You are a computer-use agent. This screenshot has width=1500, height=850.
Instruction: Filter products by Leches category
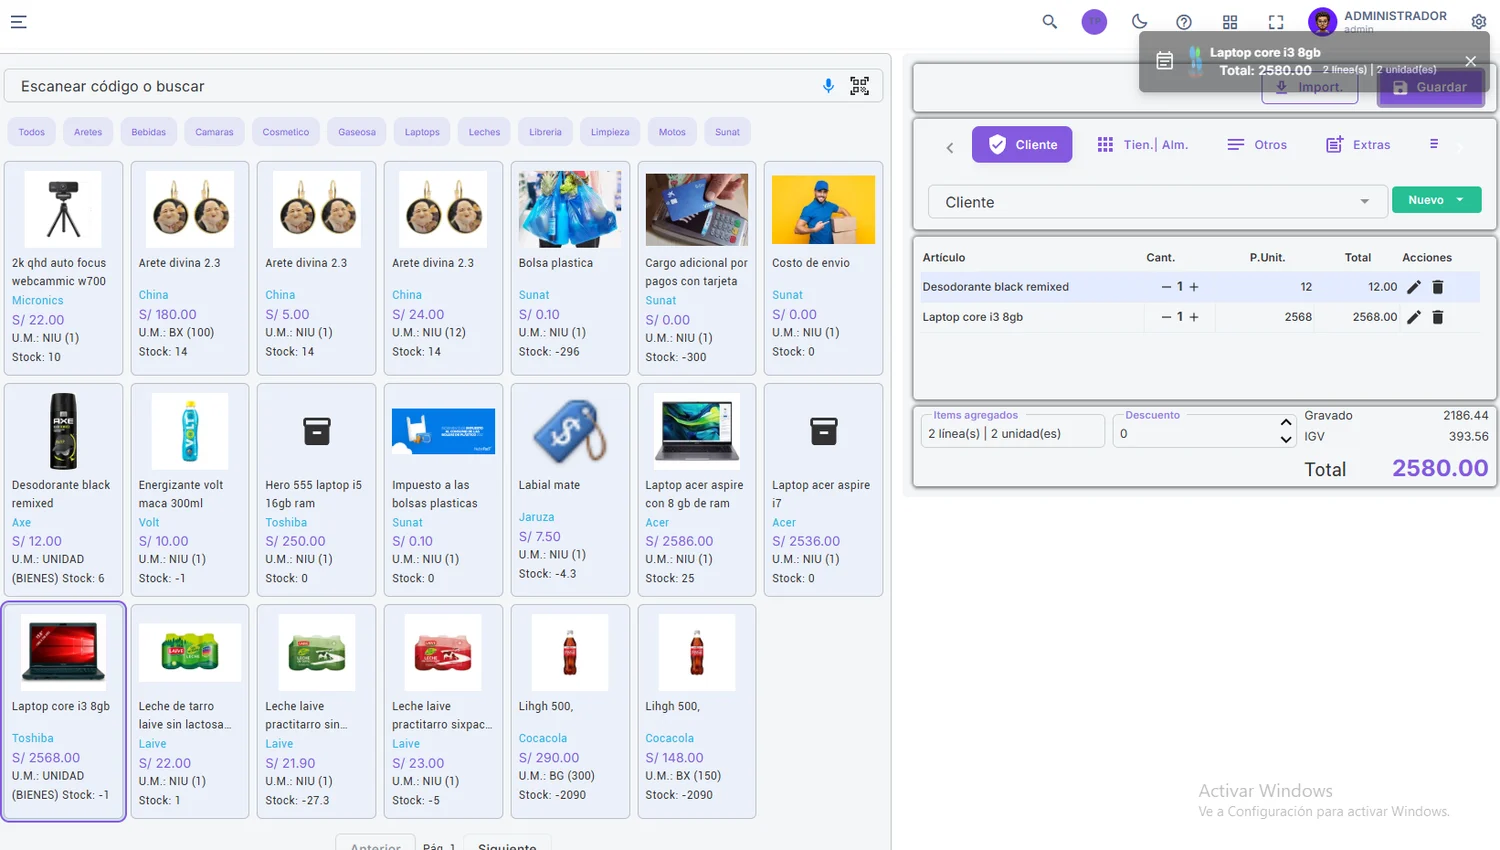[485, 132]
